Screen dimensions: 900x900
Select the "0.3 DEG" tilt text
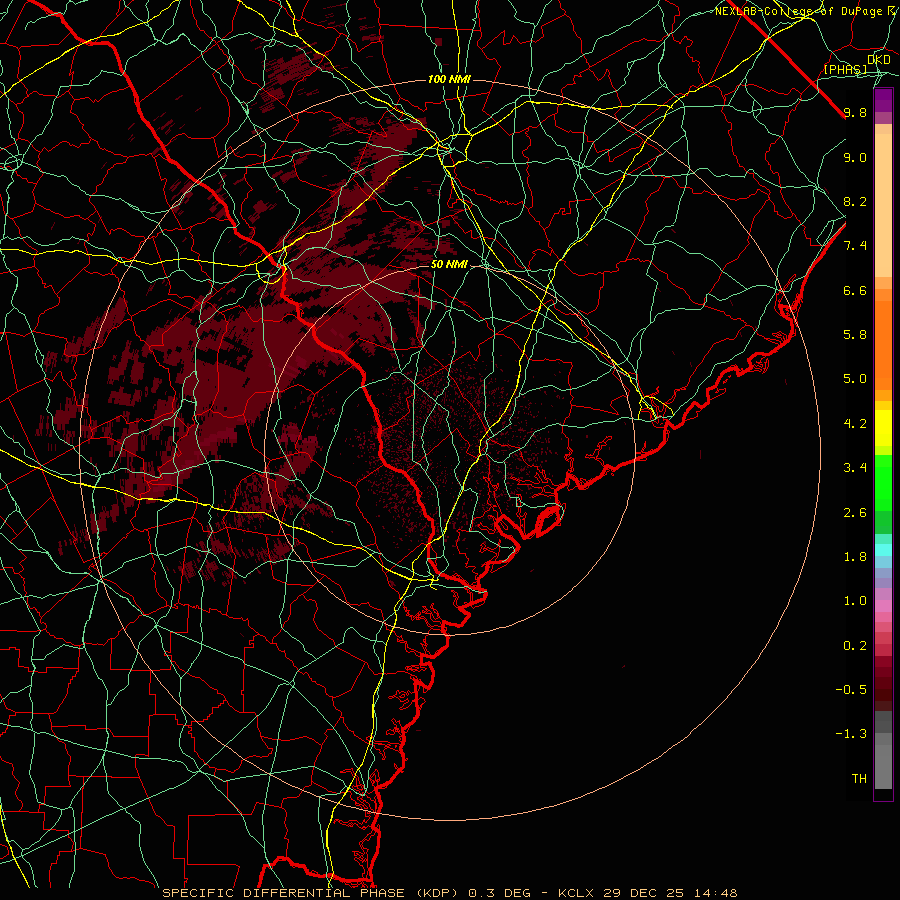coord(499,893)
